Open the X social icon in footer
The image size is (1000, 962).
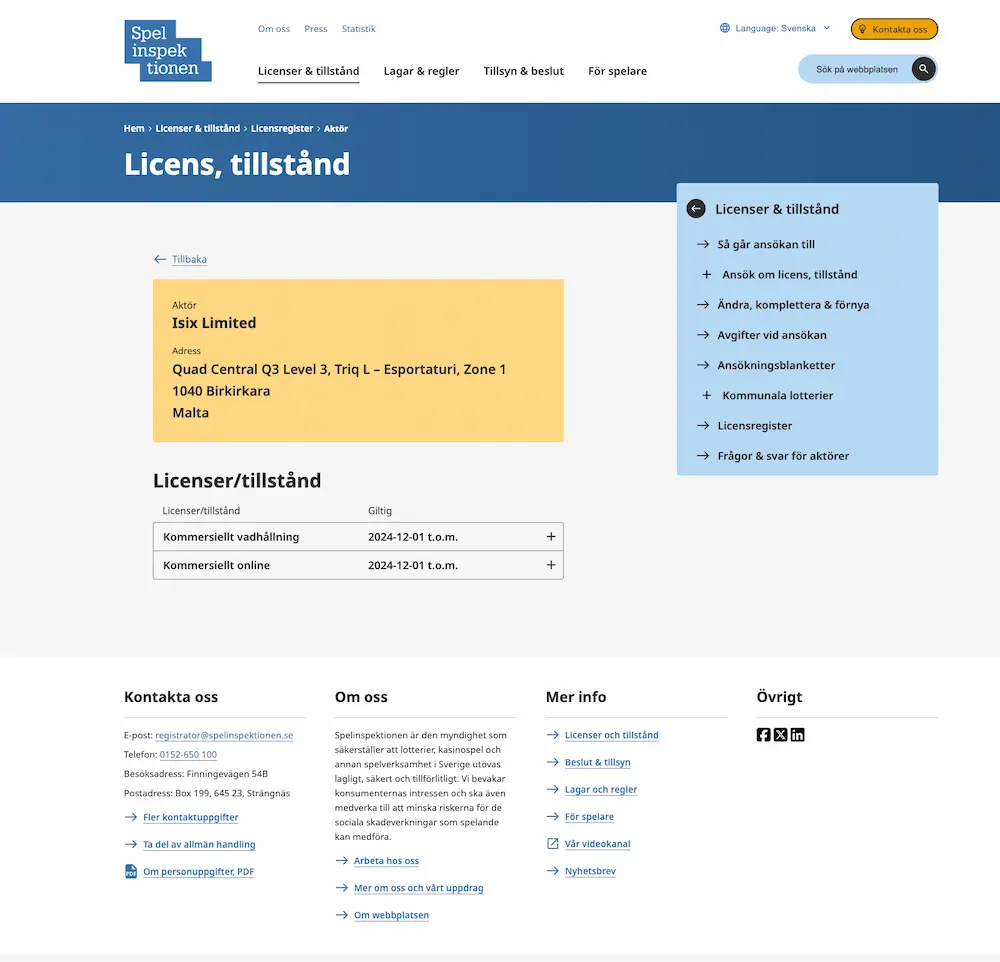[781, 735]
